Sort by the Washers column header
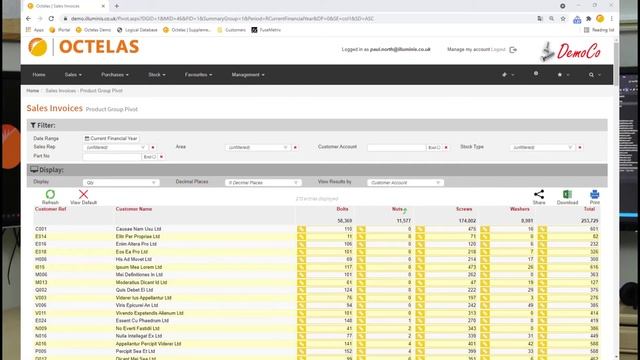Image resolution: width=640 pixels, height=360 pixels. point(520,209)
